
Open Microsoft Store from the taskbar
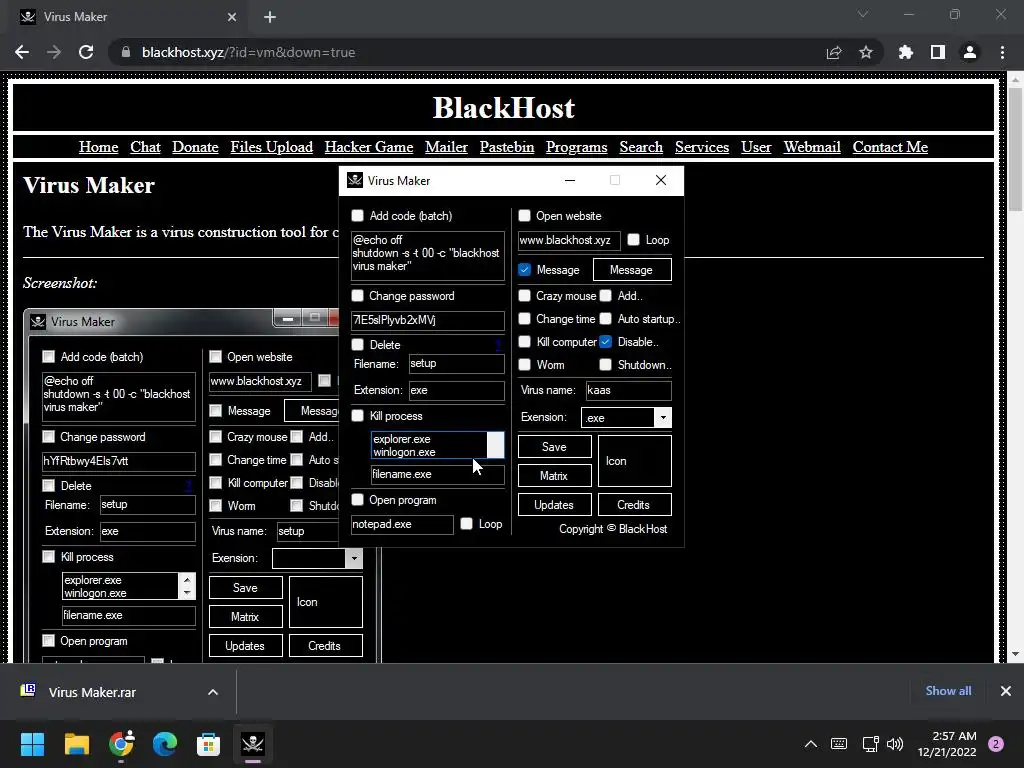[208, 744]
